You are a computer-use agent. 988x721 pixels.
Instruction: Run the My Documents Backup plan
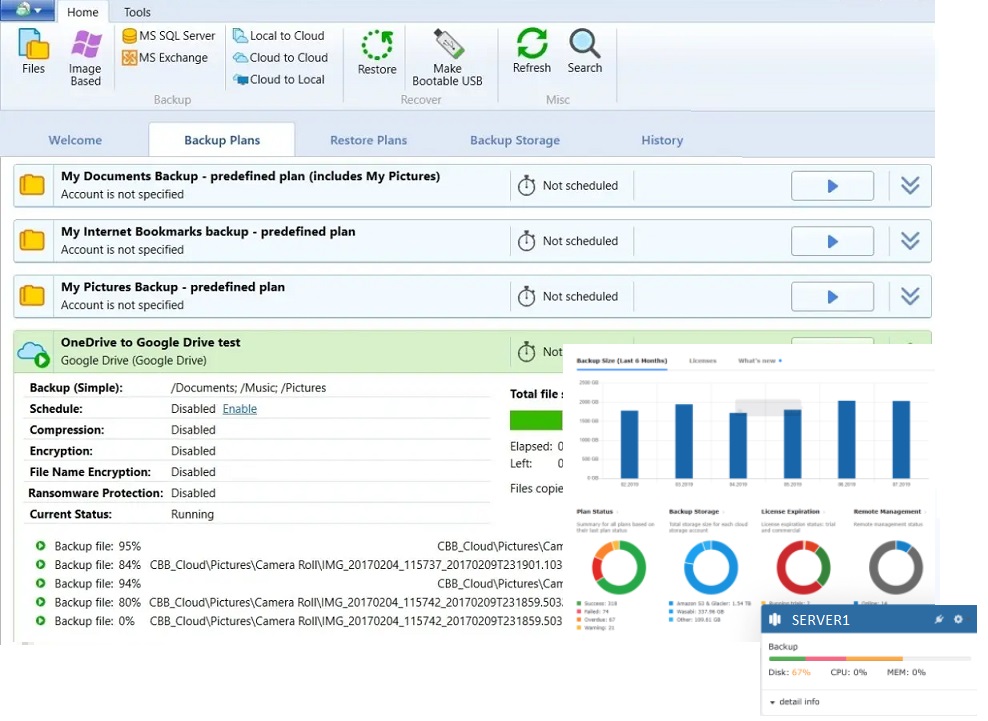832,186
